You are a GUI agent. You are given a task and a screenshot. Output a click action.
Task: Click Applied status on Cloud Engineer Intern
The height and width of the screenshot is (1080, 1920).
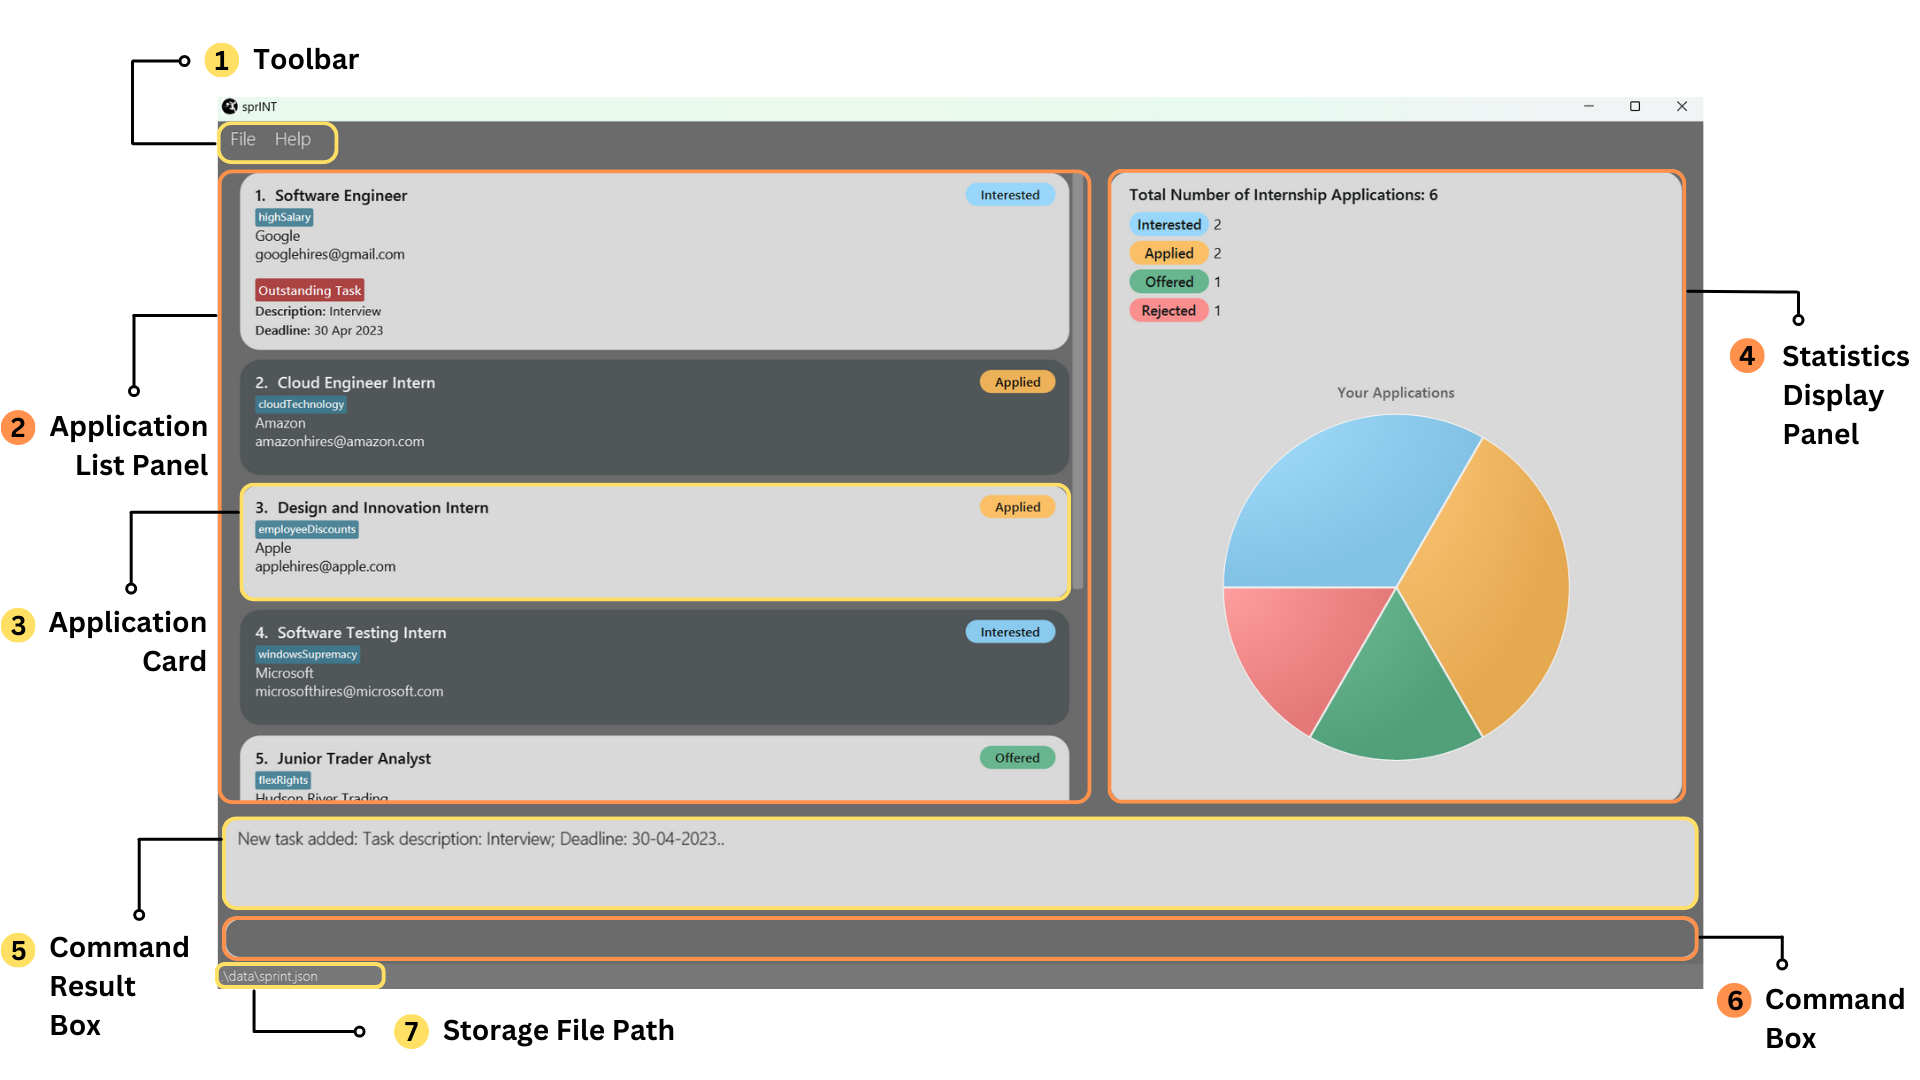(1017, 382)
